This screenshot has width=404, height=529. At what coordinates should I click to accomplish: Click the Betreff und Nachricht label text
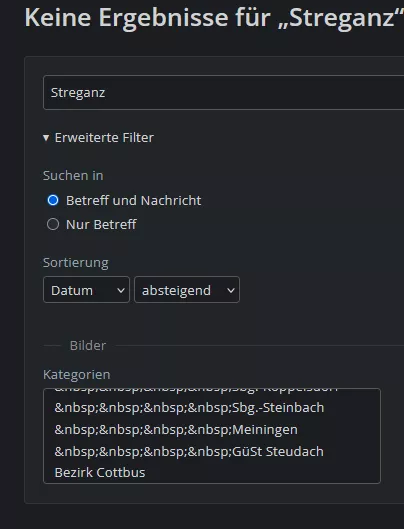pyautogui.click(x=134, y=200)
